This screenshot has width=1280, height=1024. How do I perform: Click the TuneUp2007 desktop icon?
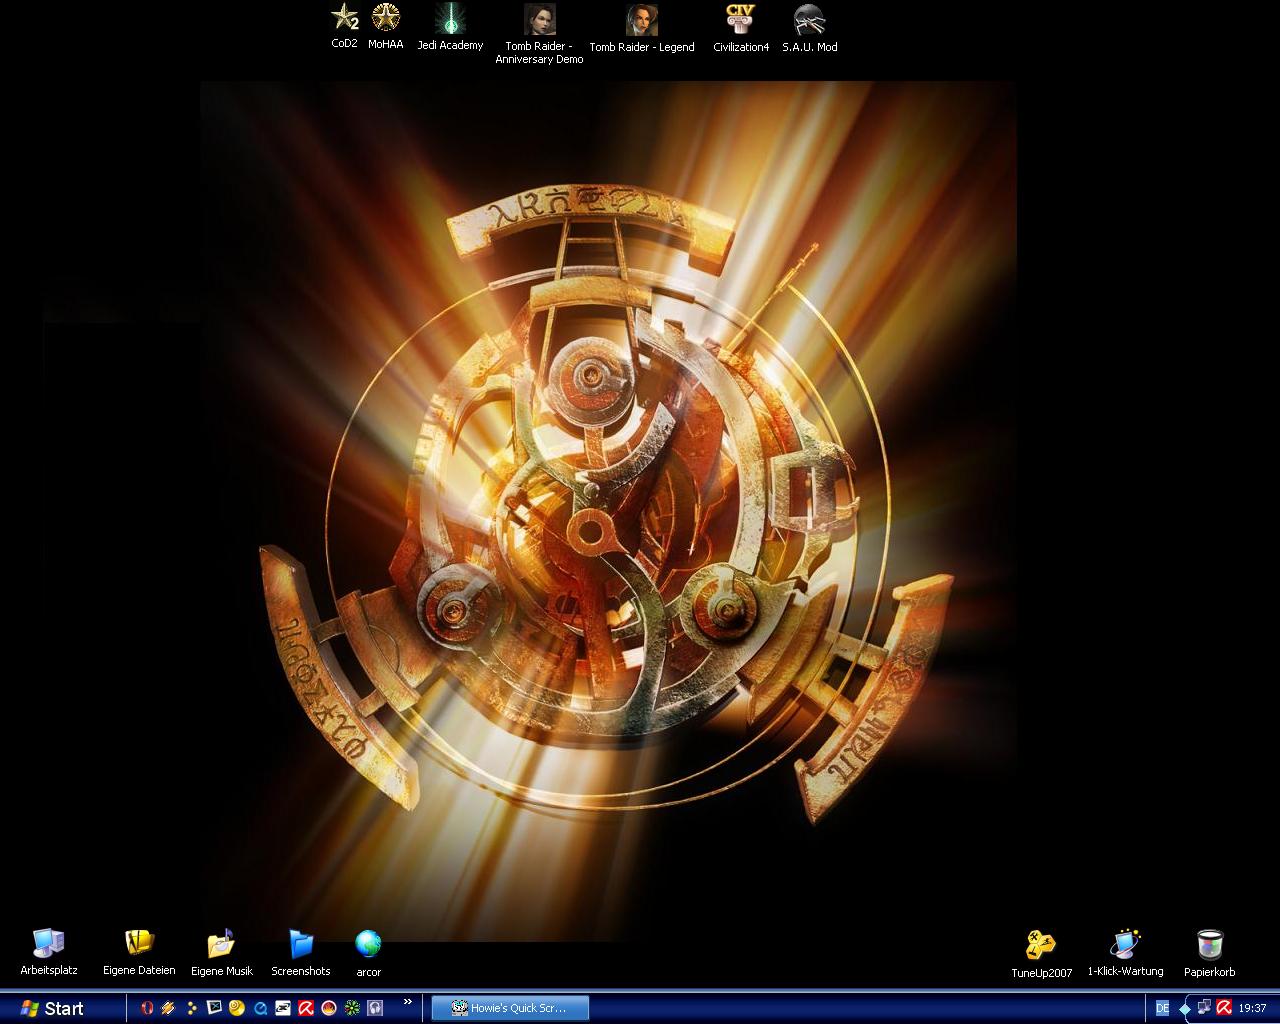point(1042,954)
